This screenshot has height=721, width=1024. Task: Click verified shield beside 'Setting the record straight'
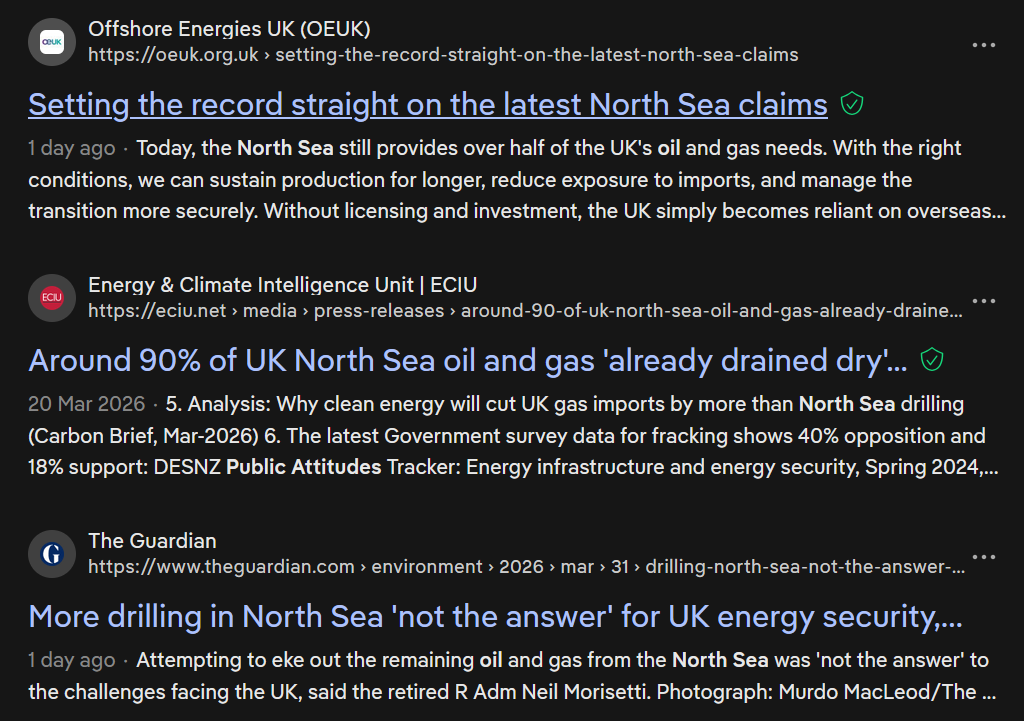[852, 104]
